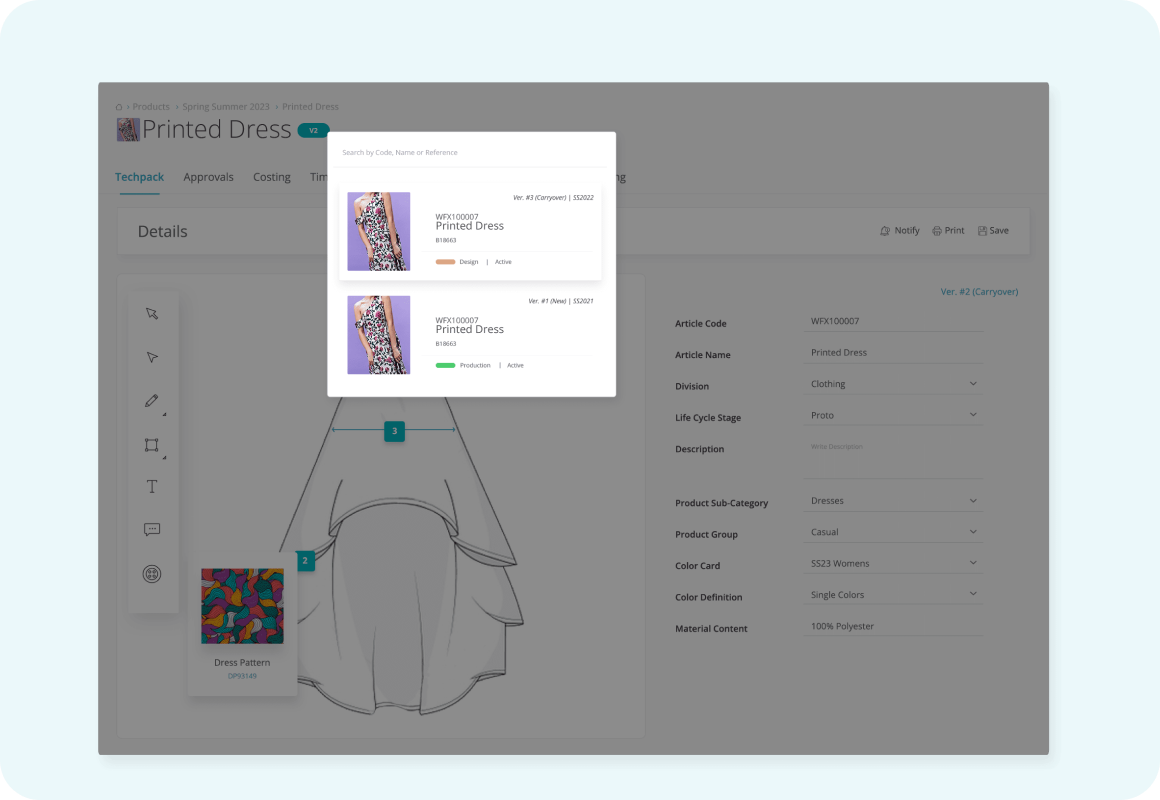Screen dimensions: 1160x800
Task: Expand the Division dropdown
Action: coord(973,384)
